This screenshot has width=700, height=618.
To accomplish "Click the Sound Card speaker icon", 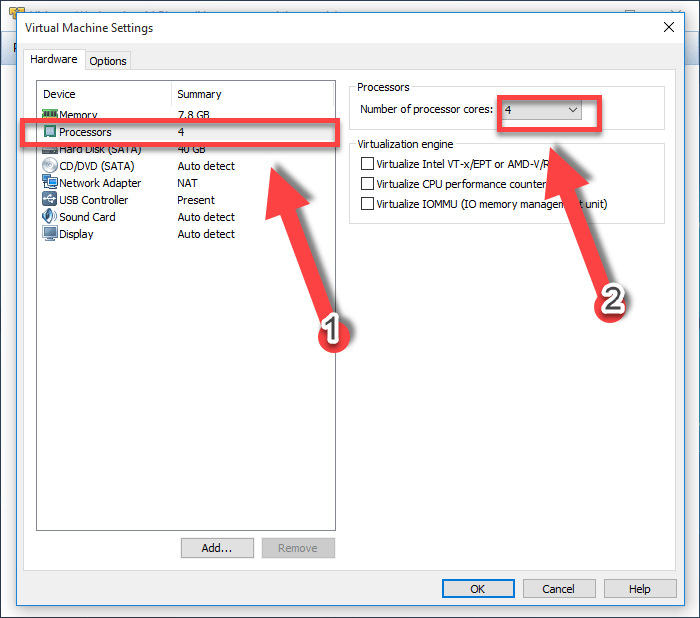I will (50, 217).
